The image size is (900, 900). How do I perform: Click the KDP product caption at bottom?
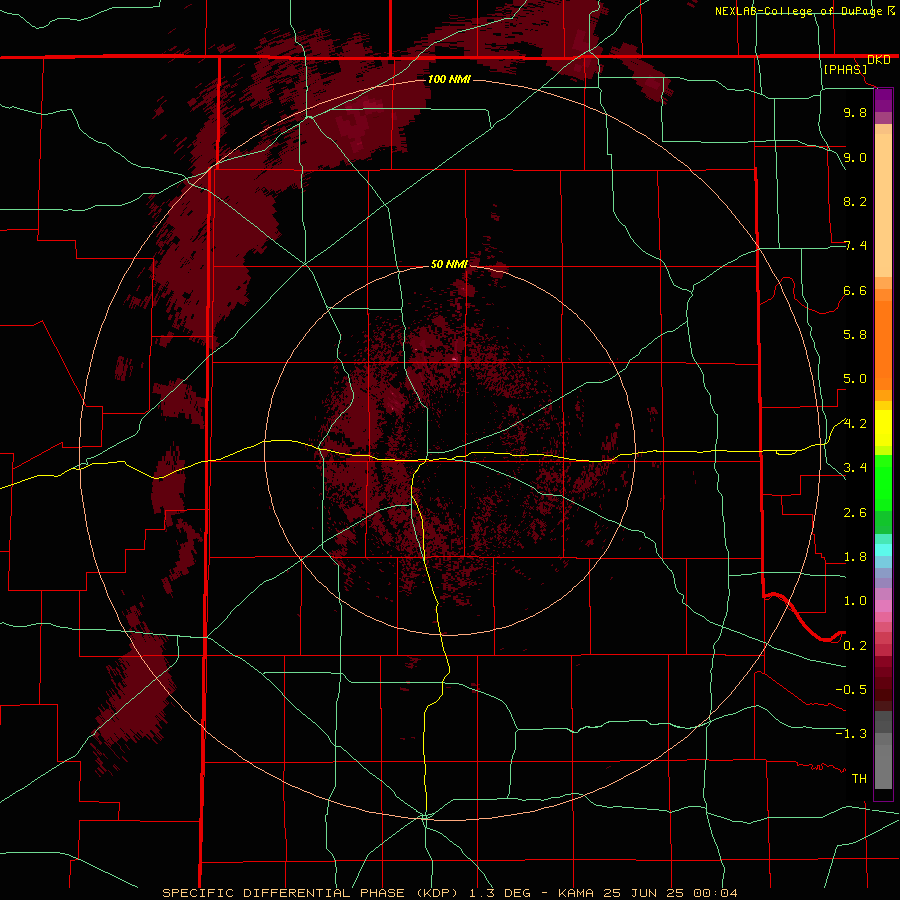coord(450,893)
